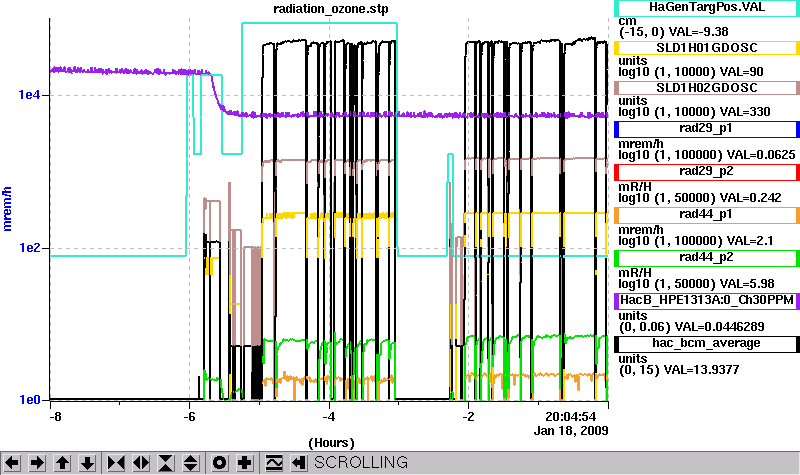
Task: Click the 1e0 y-axis tick label
Action: point(29,399)
